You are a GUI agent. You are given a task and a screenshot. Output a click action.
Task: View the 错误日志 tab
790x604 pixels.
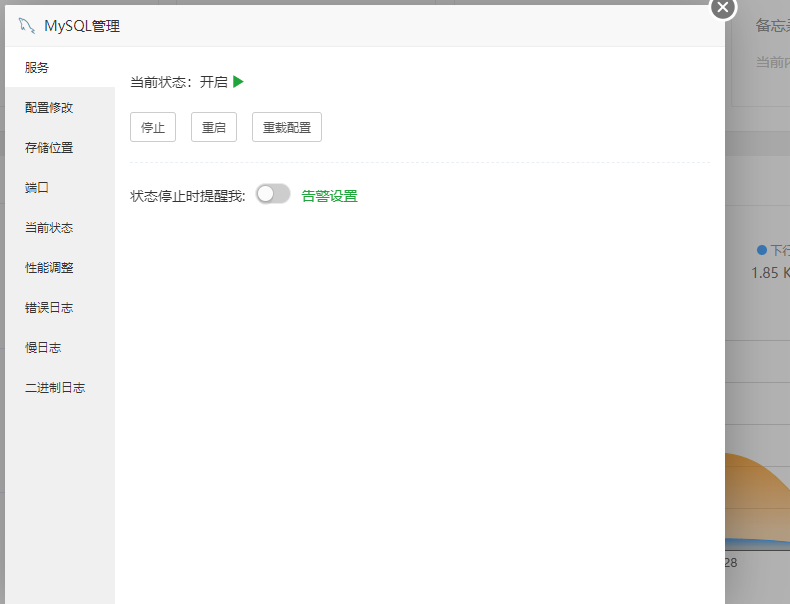[x=60, y=307]
